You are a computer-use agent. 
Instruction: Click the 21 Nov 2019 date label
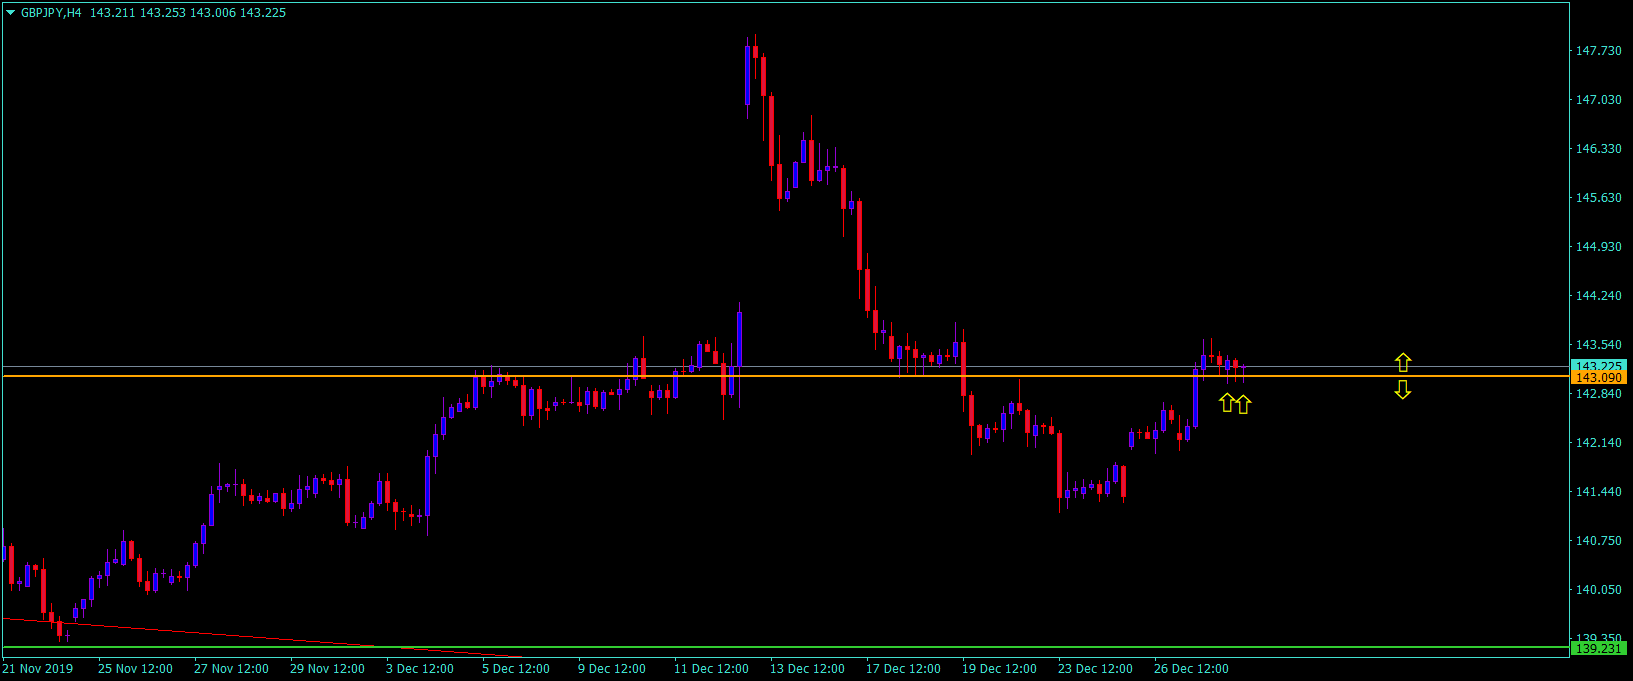coord(38,669)
